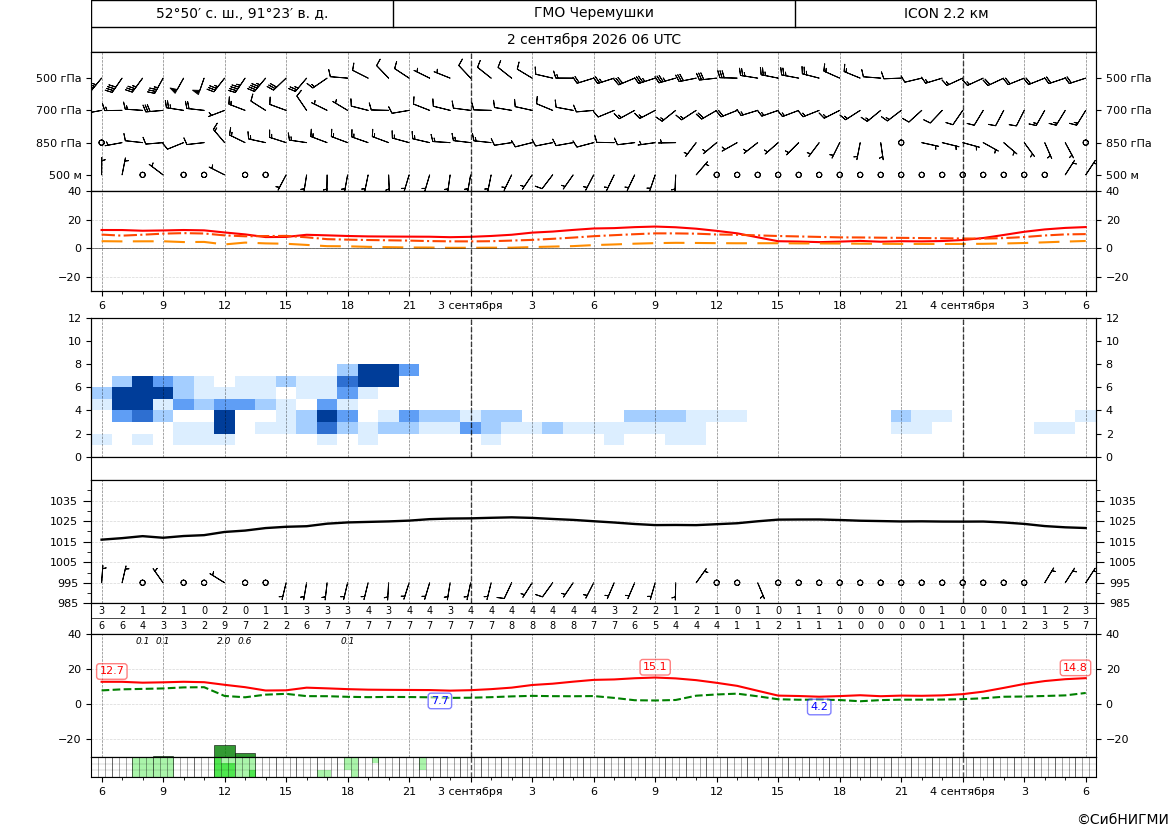This screenshot has width=1169, height=827.
Task: Click the ГМО Черемушки station title
Action: pos(594,13)
